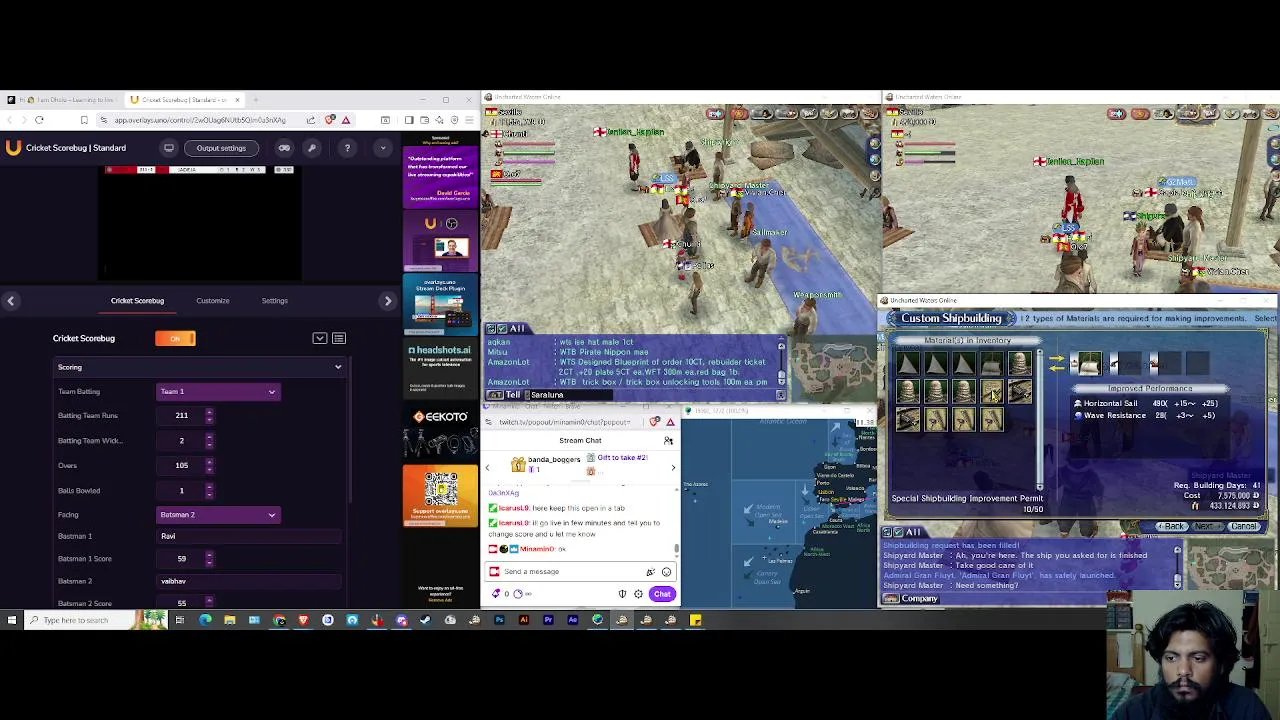The height and width of the screenshot is (720, 1280).
Task: Open the Facing dropdown set to Batsman 2
Action: (x=217, y=515)
